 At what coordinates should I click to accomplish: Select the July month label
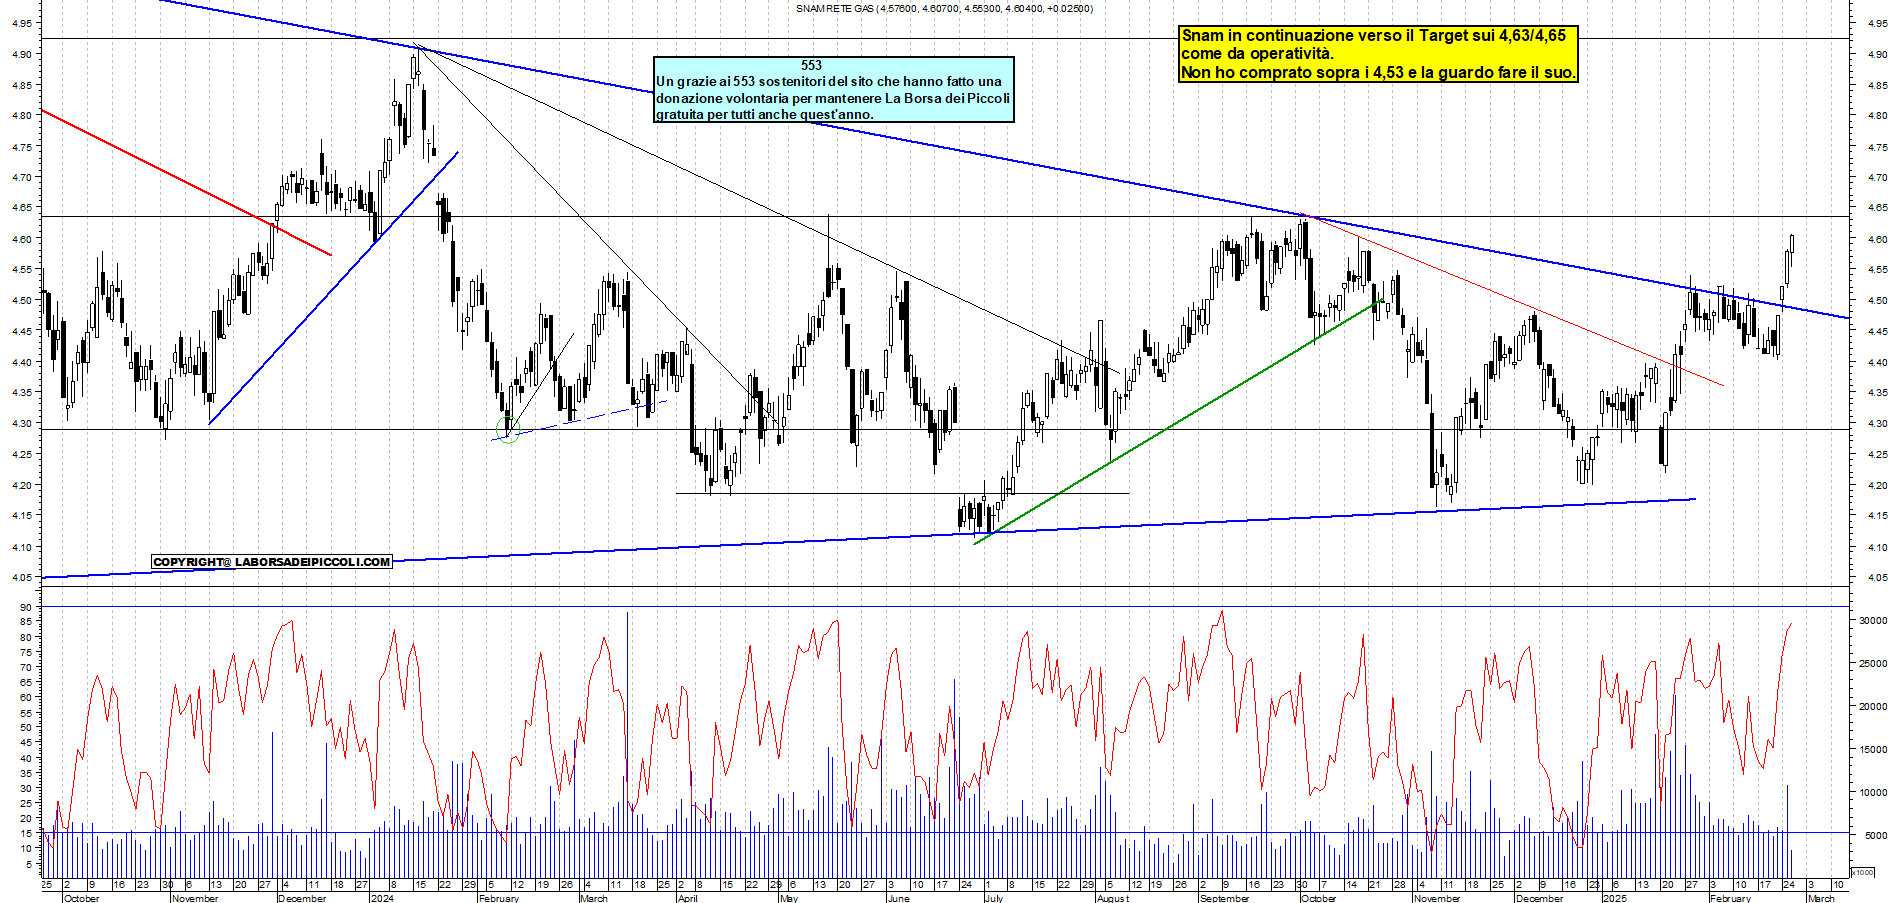[993, 898]
